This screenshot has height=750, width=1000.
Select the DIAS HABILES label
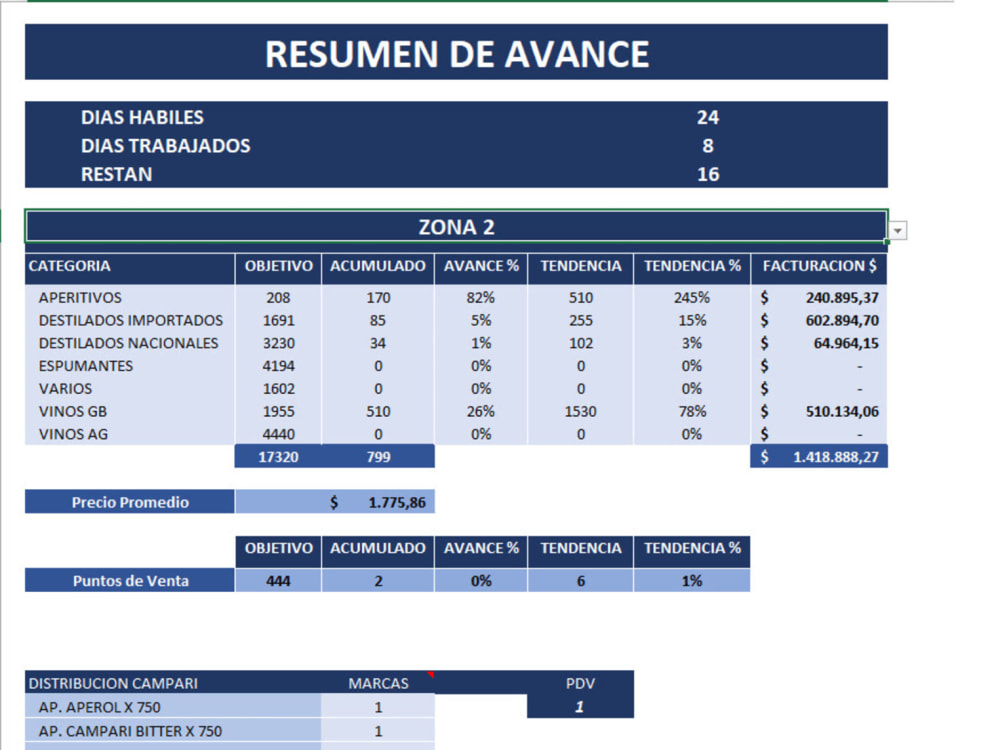[142, 117]
